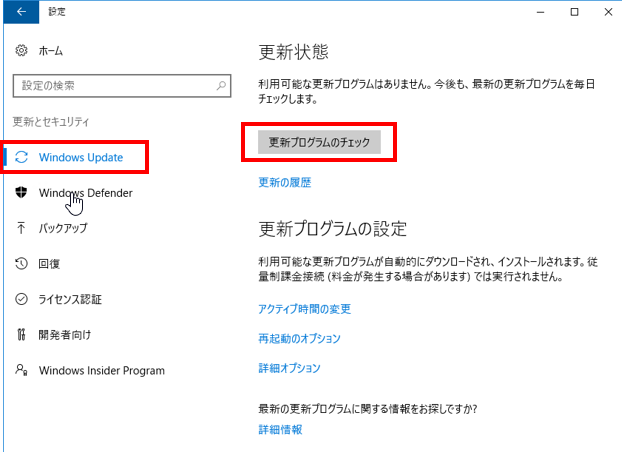Click the magnifier icon in search box
622x452 pixels.
click(221, 85)
